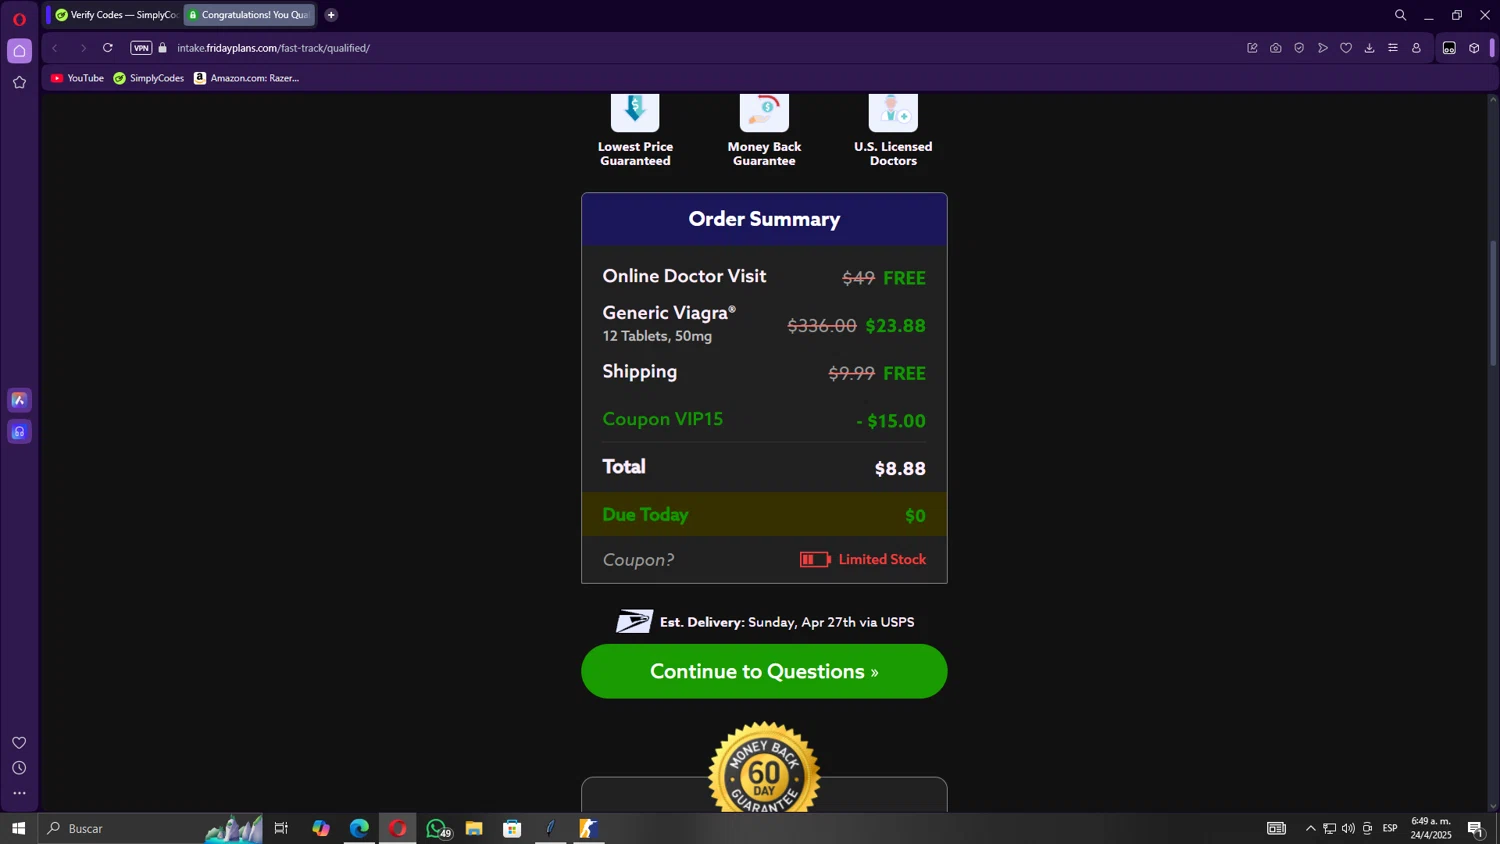Click the address bar URL field

coord(700,48)
